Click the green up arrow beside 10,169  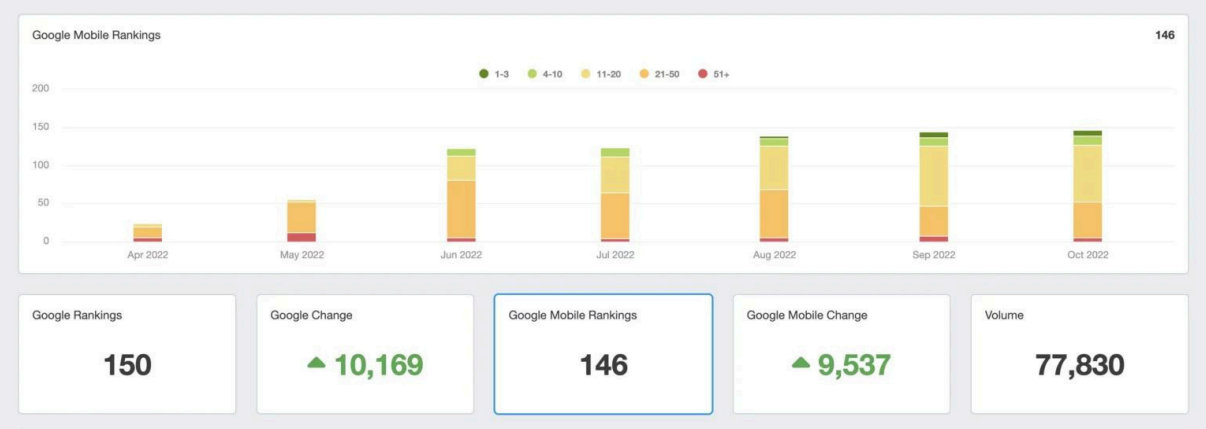pos(316,364)
